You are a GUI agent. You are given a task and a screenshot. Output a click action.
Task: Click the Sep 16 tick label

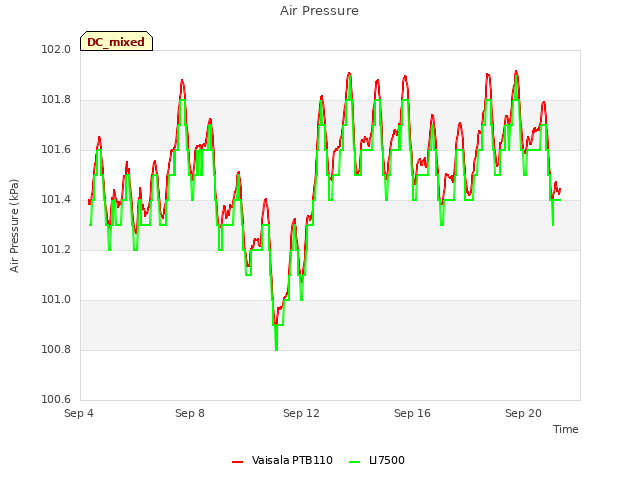coord(412,413)
